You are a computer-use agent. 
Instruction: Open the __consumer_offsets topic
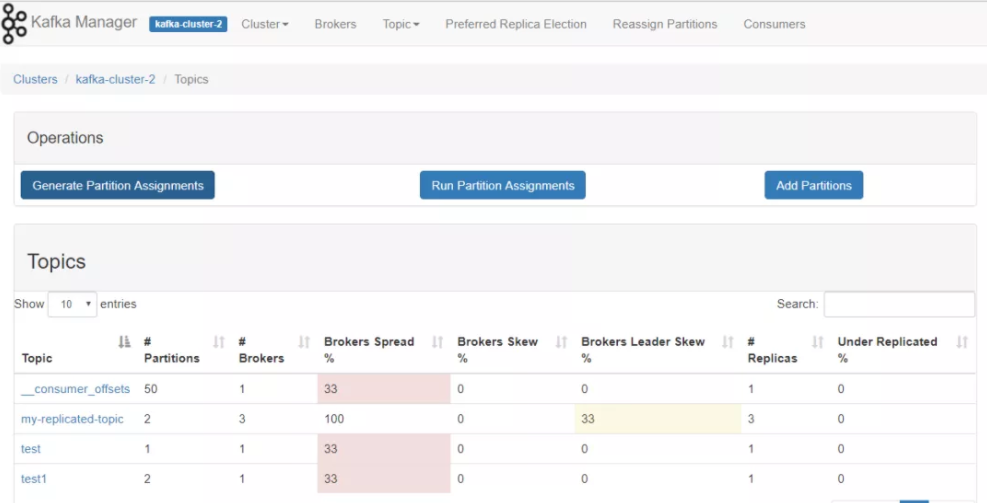pos(76,389)
